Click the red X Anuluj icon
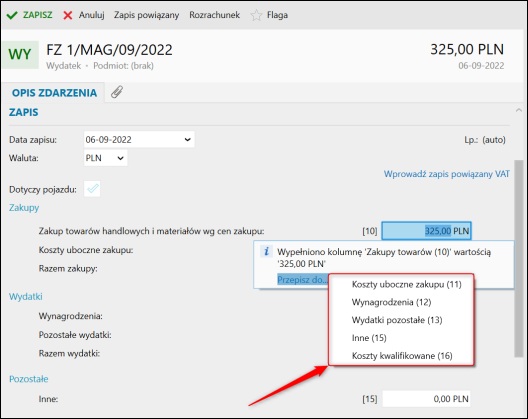Viewport: 528px width, 419px height. [x=68, y=15]
